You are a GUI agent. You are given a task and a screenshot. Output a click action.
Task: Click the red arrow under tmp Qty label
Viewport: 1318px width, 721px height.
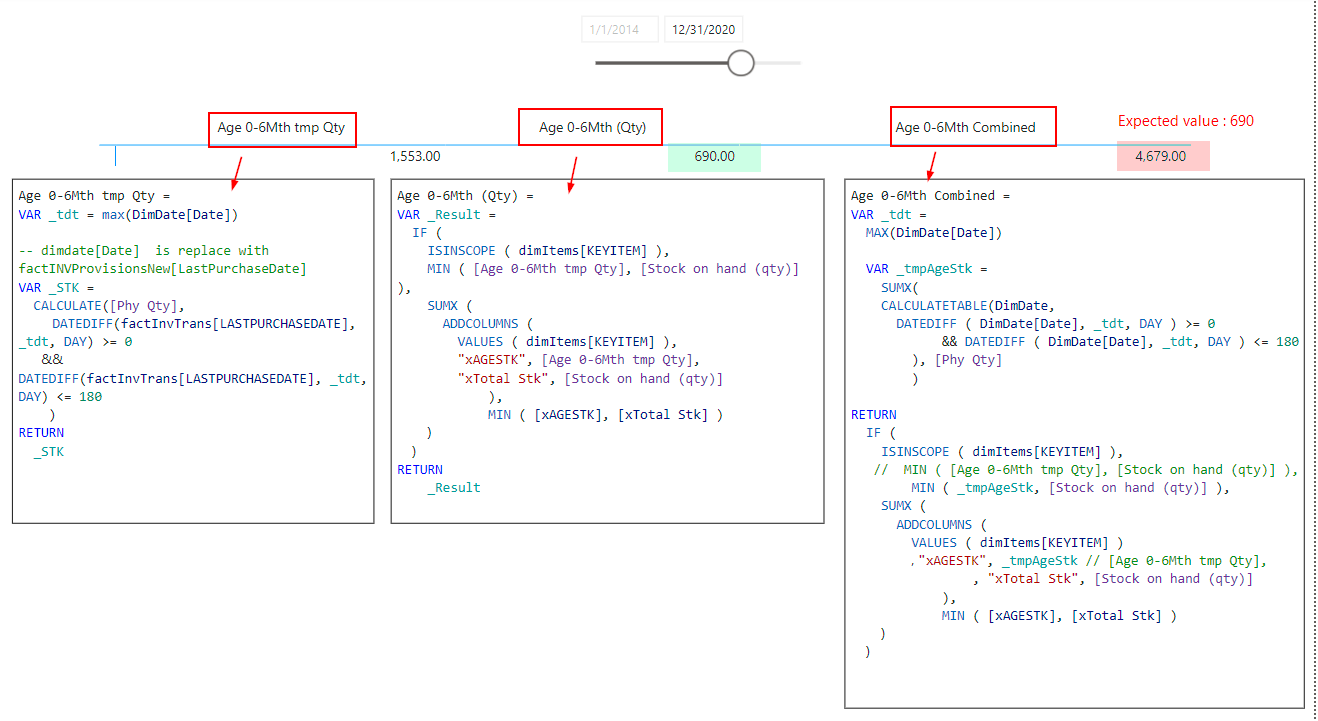click(236, 171)
